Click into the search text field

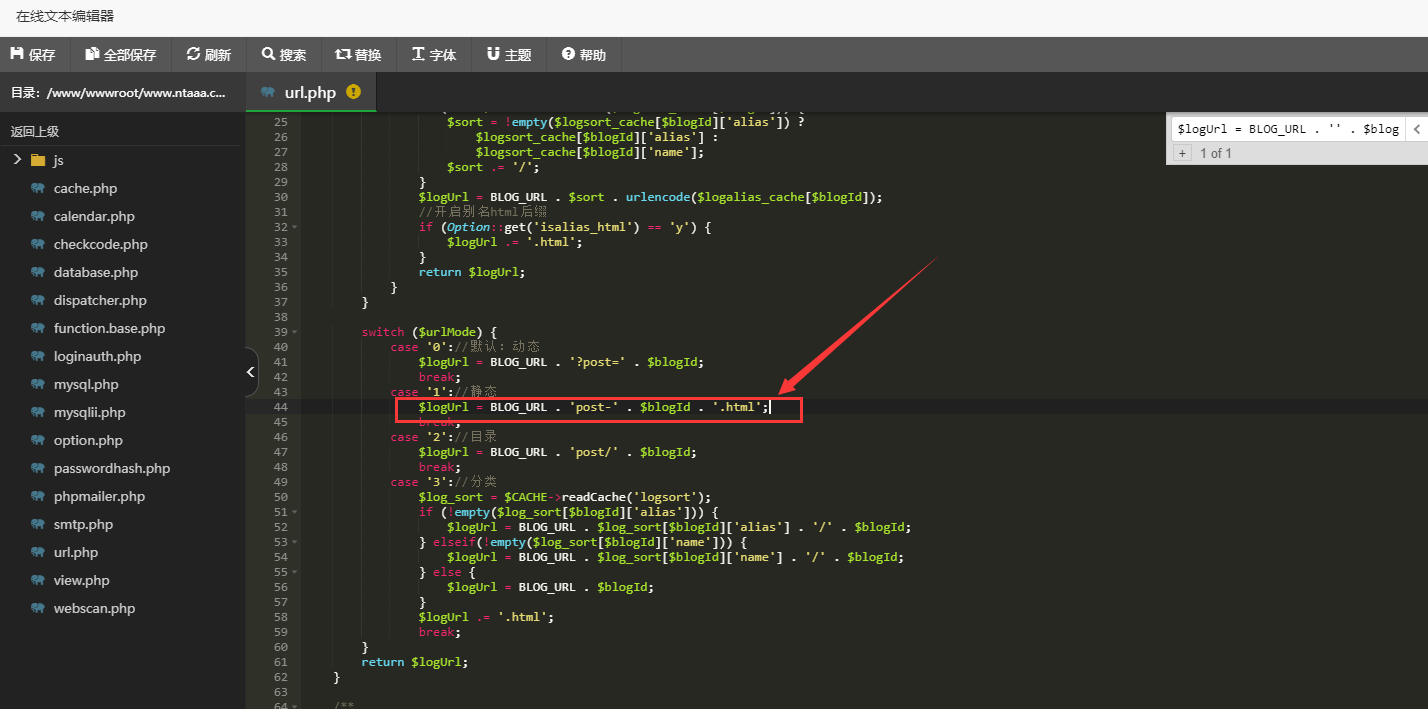coord(1287,129)
